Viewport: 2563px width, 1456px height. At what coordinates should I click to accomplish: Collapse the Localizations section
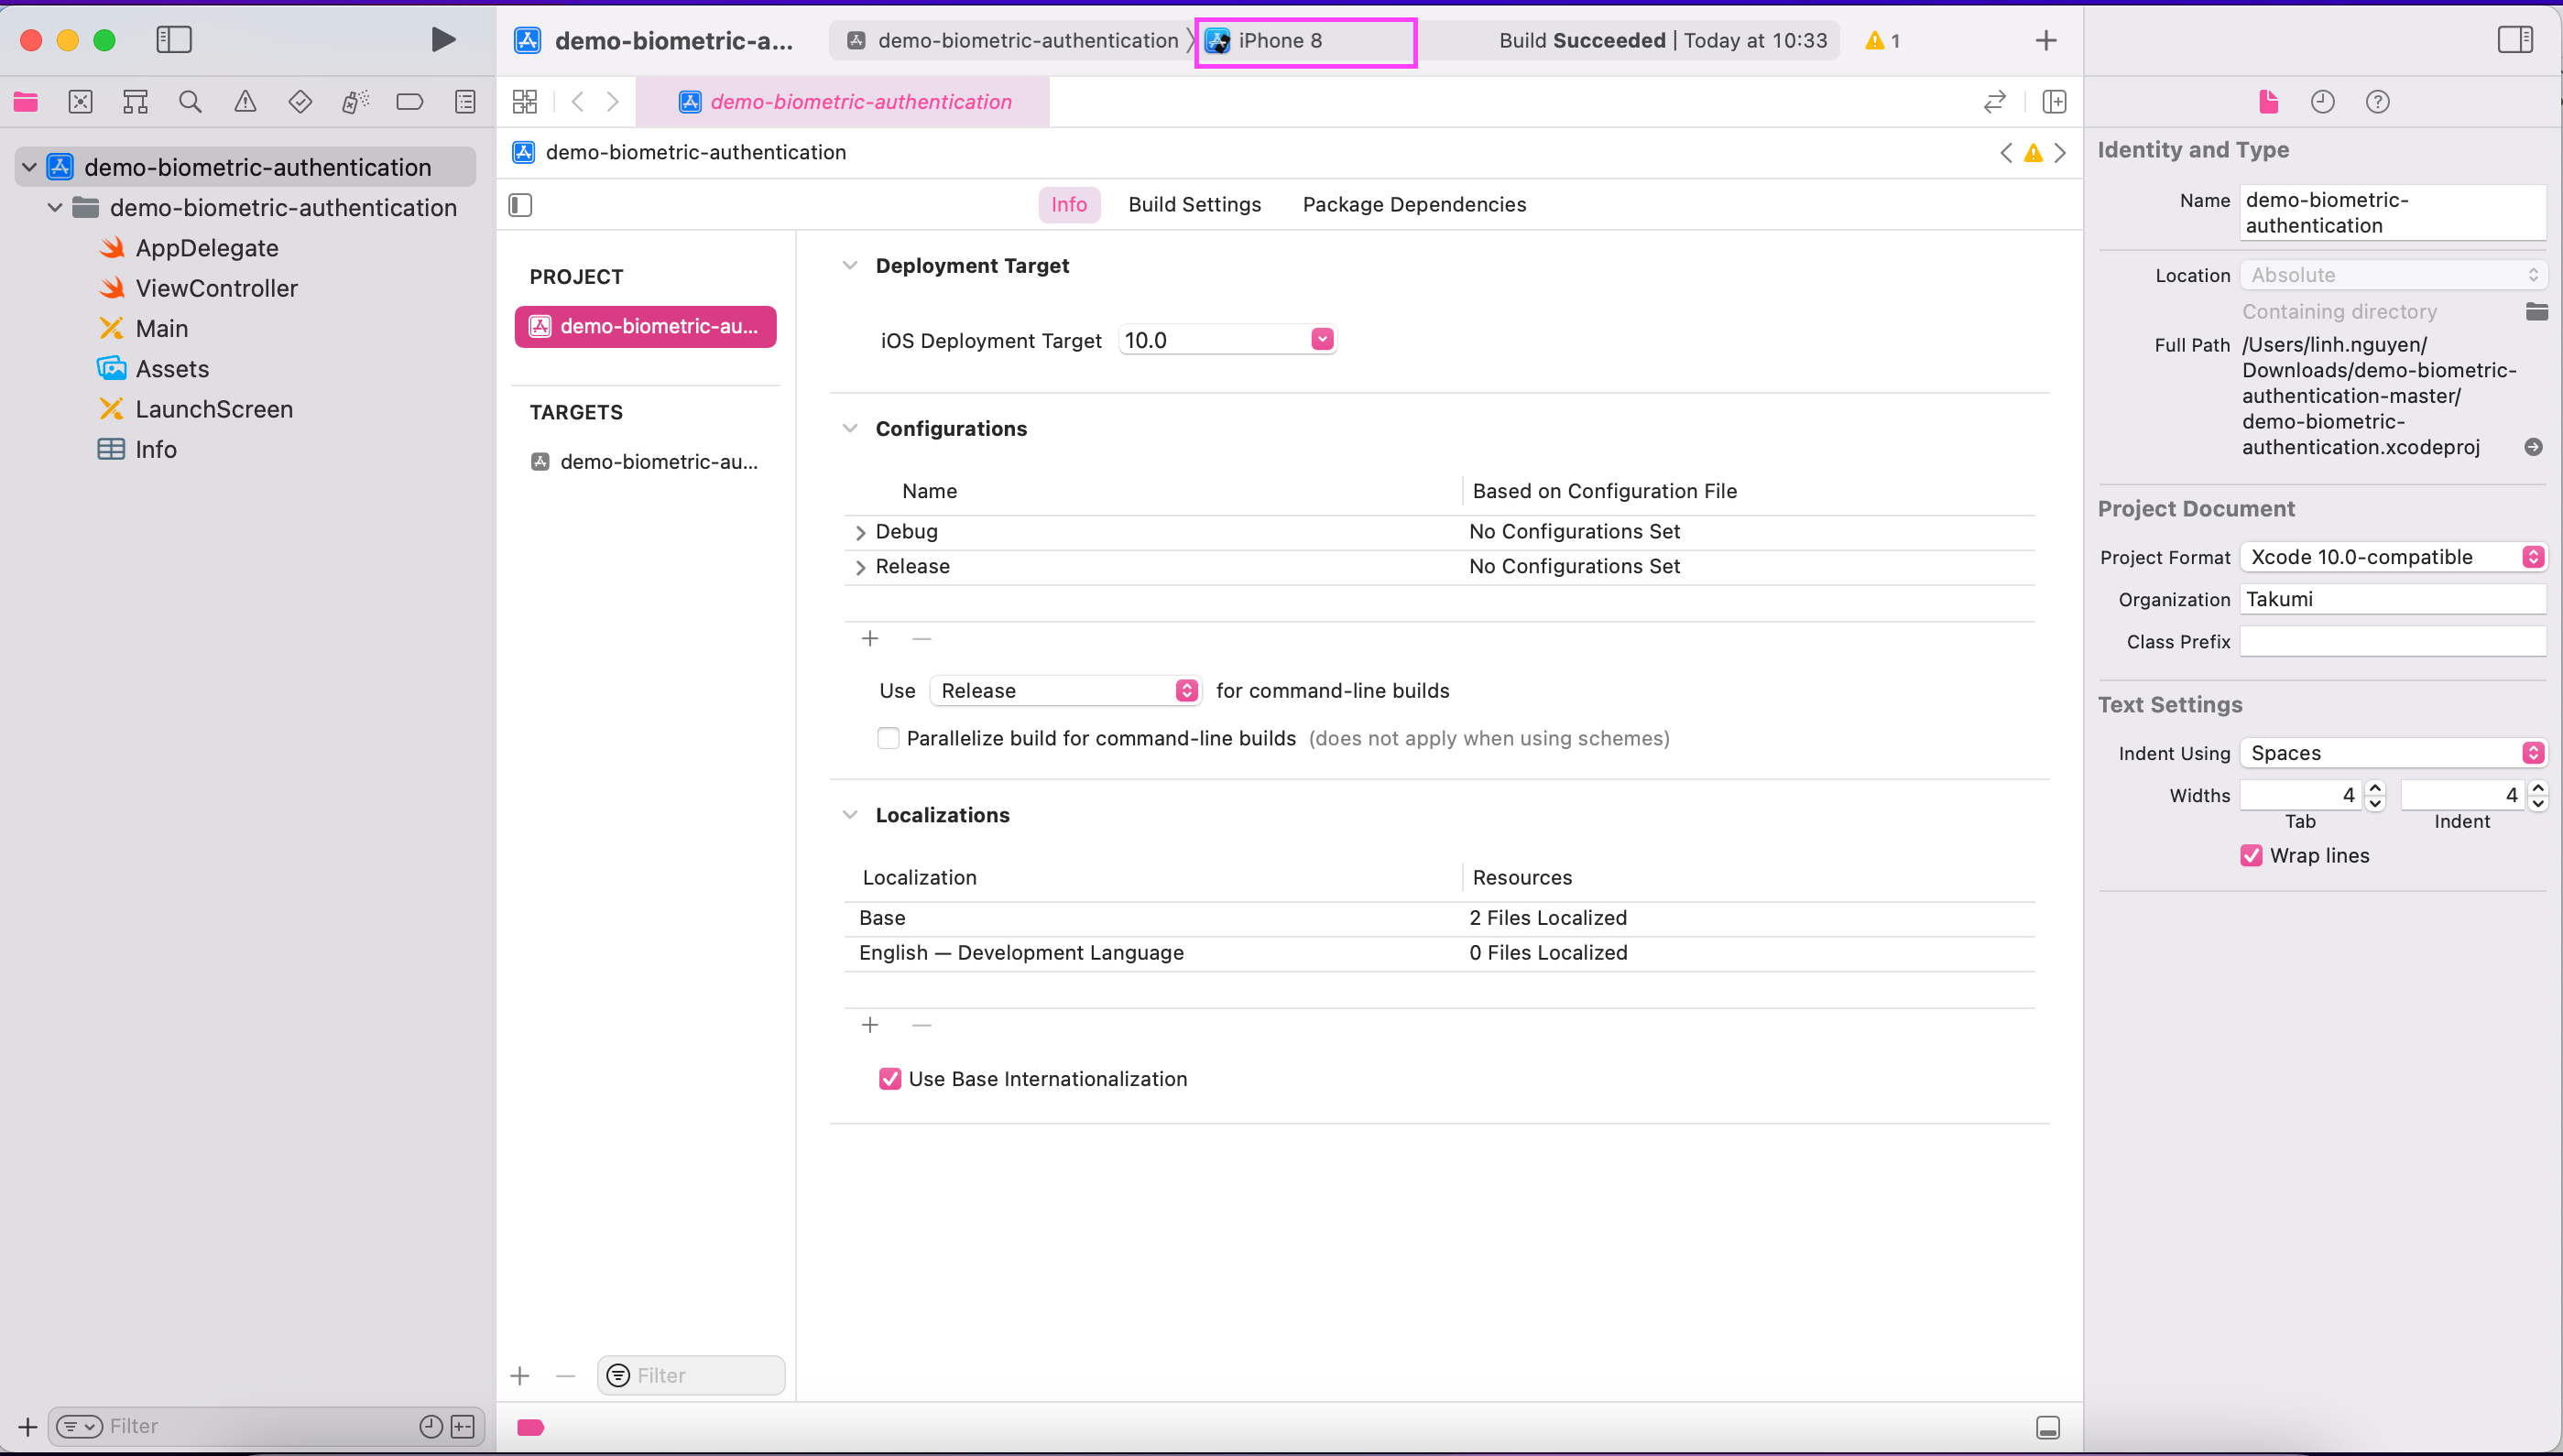pyautogui.click(x=850, y=814)
